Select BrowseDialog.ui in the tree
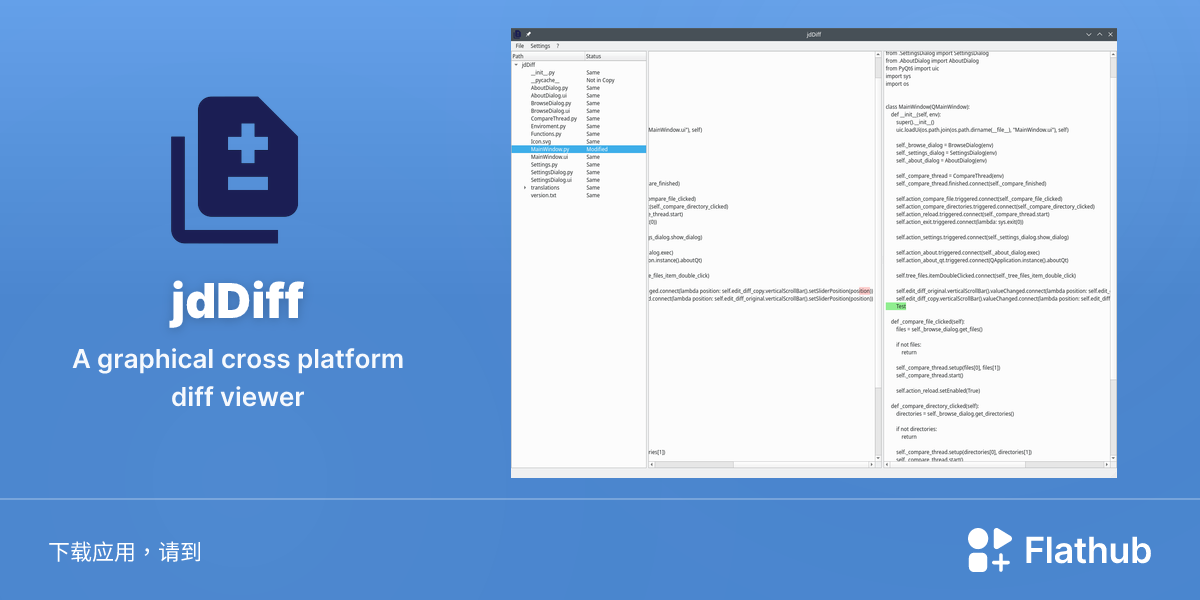Image resolution: width=1200 pixels, height=600 pixels. (550, 111)
